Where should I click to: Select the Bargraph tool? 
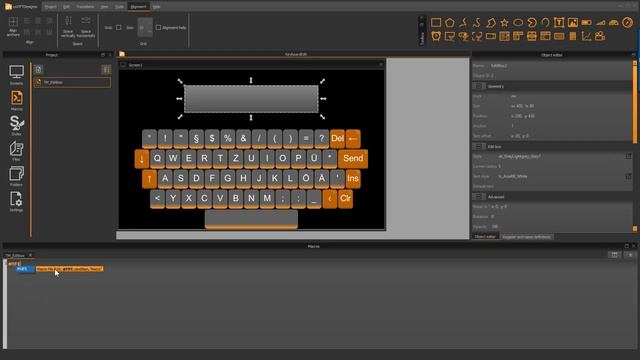tap(587, 22)
